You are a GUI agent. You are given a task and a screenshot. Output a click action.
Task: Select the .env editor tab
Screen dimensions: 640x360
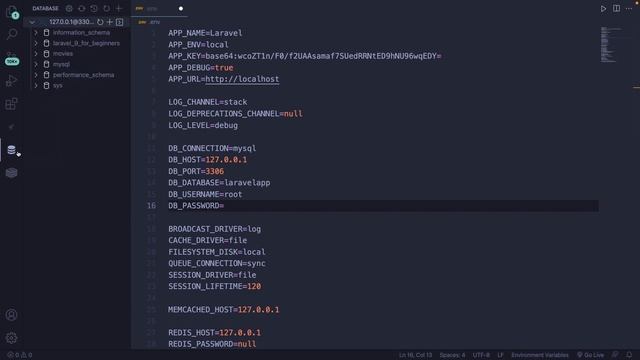160,9
